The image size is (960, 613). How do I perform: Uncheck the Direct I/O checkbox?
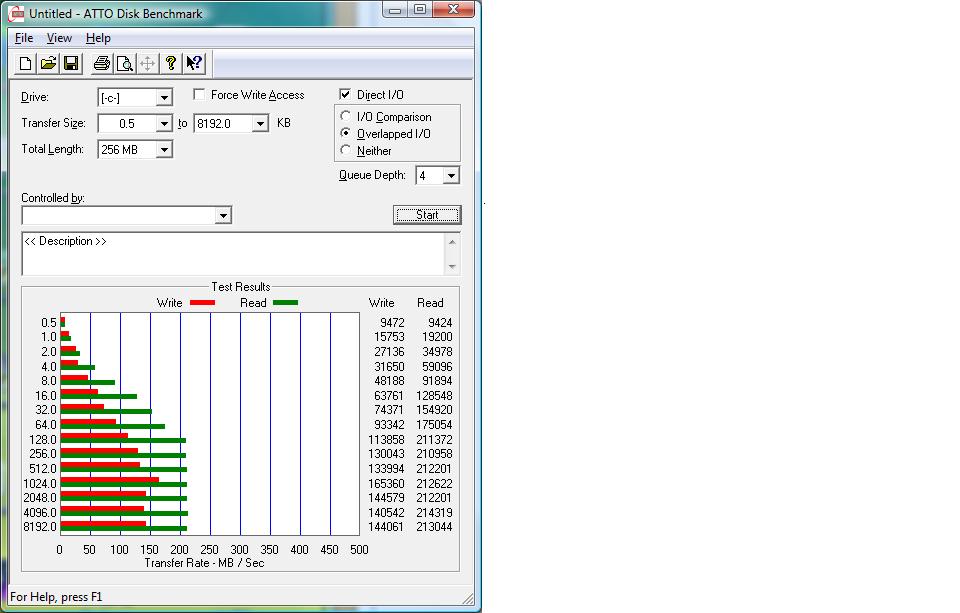345,94
